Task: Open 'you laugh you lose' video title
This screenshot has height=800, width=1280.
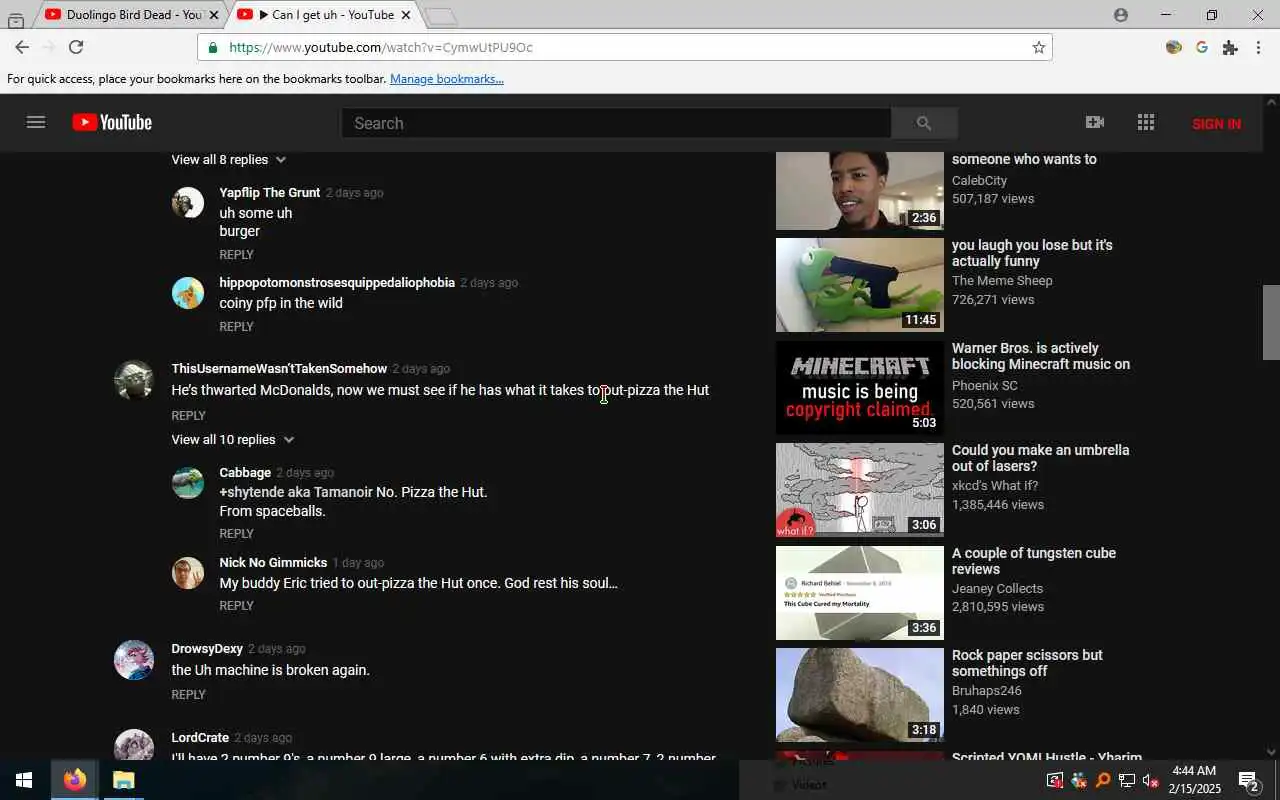Action: click(x=1032, y=253)
